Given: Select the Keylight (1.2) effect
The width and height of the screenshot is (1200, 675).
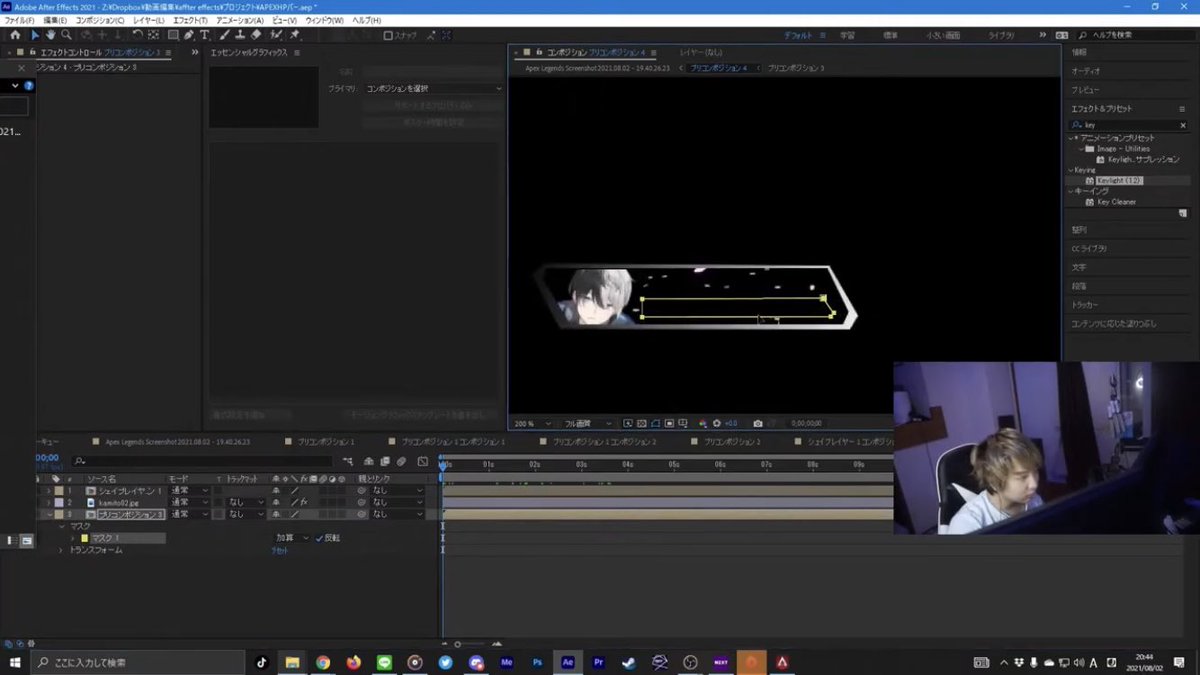Looking at the screenshot, I should pos(1118,180).
